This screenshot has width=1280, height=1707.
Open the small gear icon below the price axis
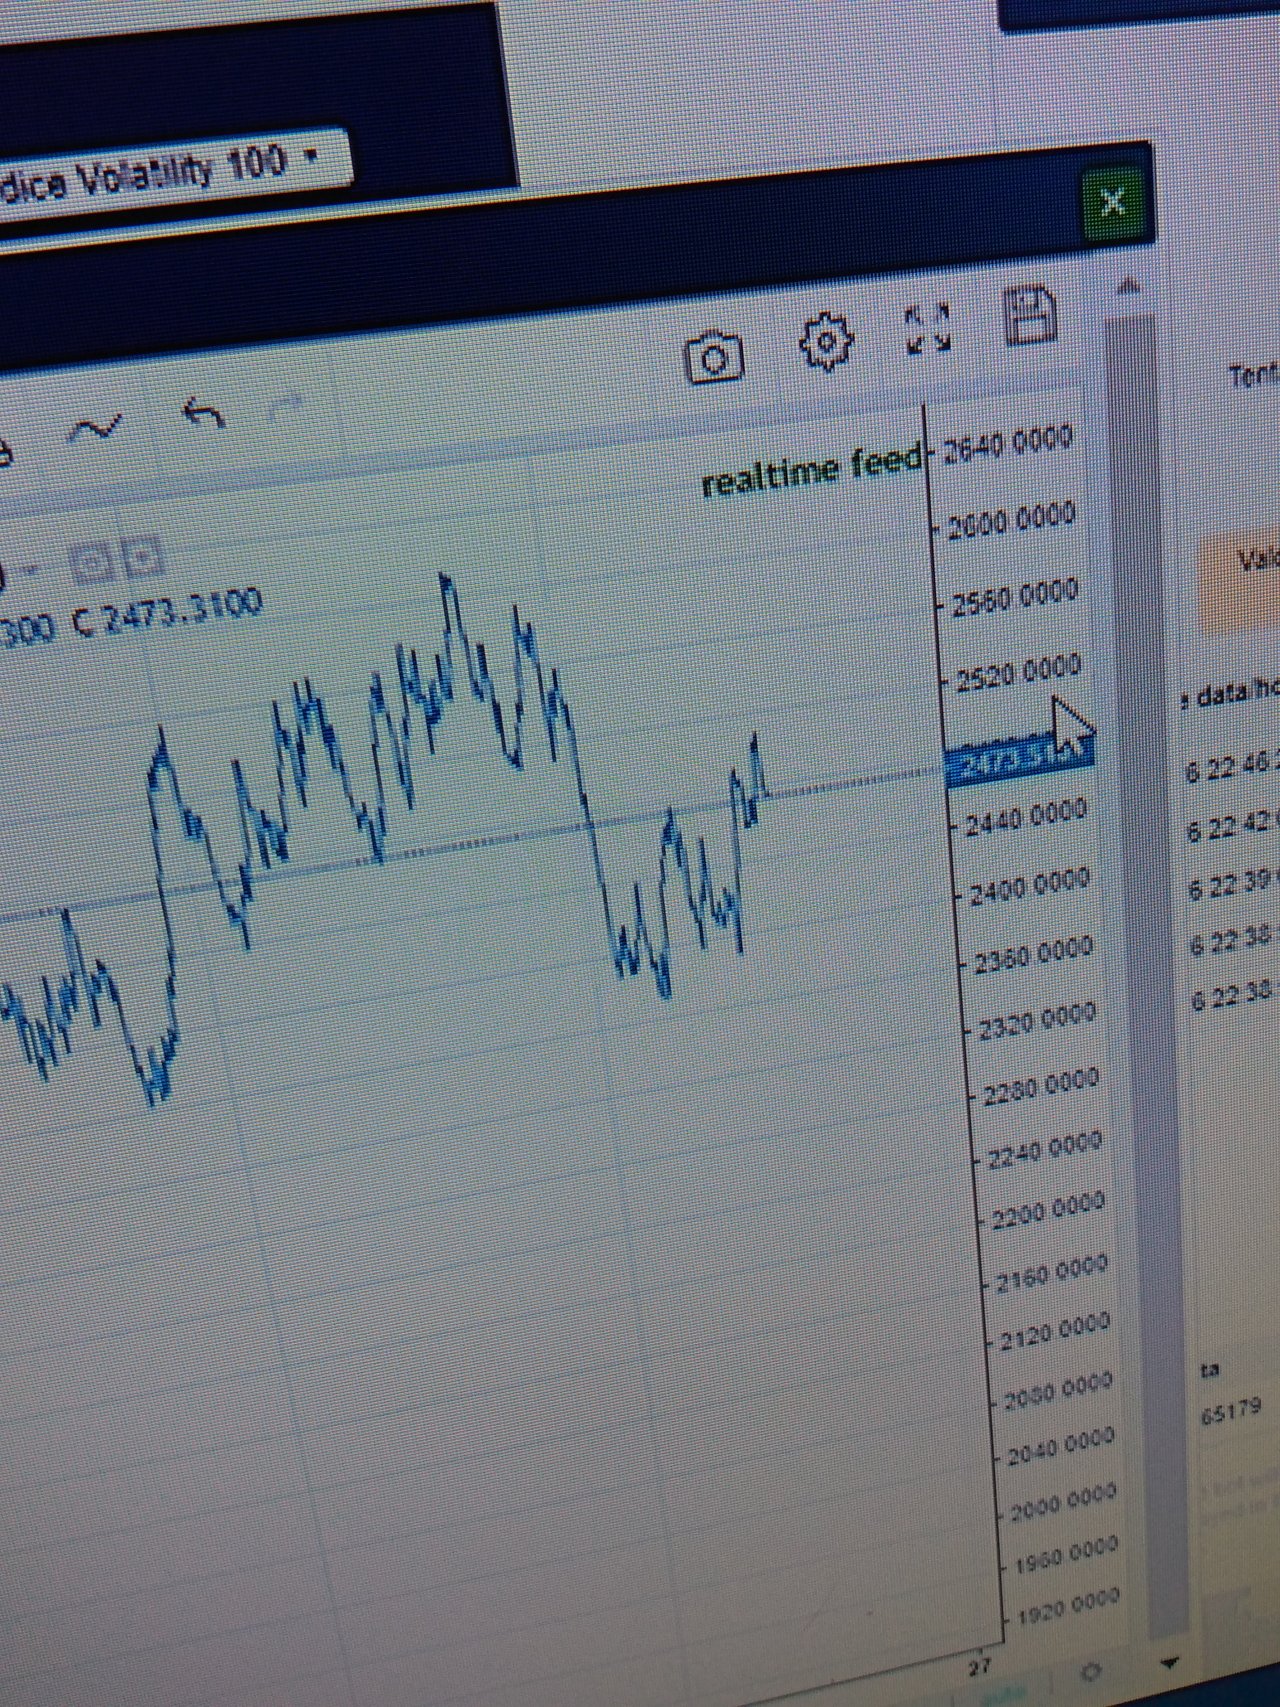(x=1090, y=1672)
